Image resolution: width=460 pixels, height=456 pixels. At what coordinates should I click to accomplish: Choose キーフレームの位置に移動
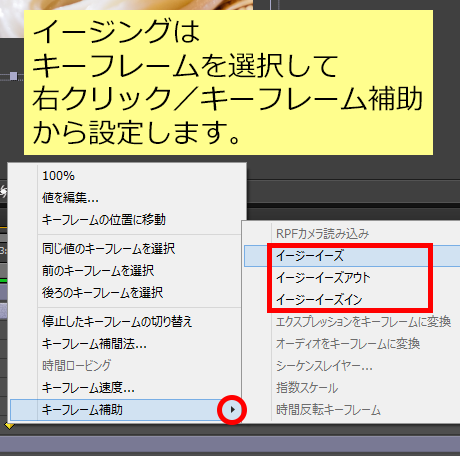tap(126, 220)
